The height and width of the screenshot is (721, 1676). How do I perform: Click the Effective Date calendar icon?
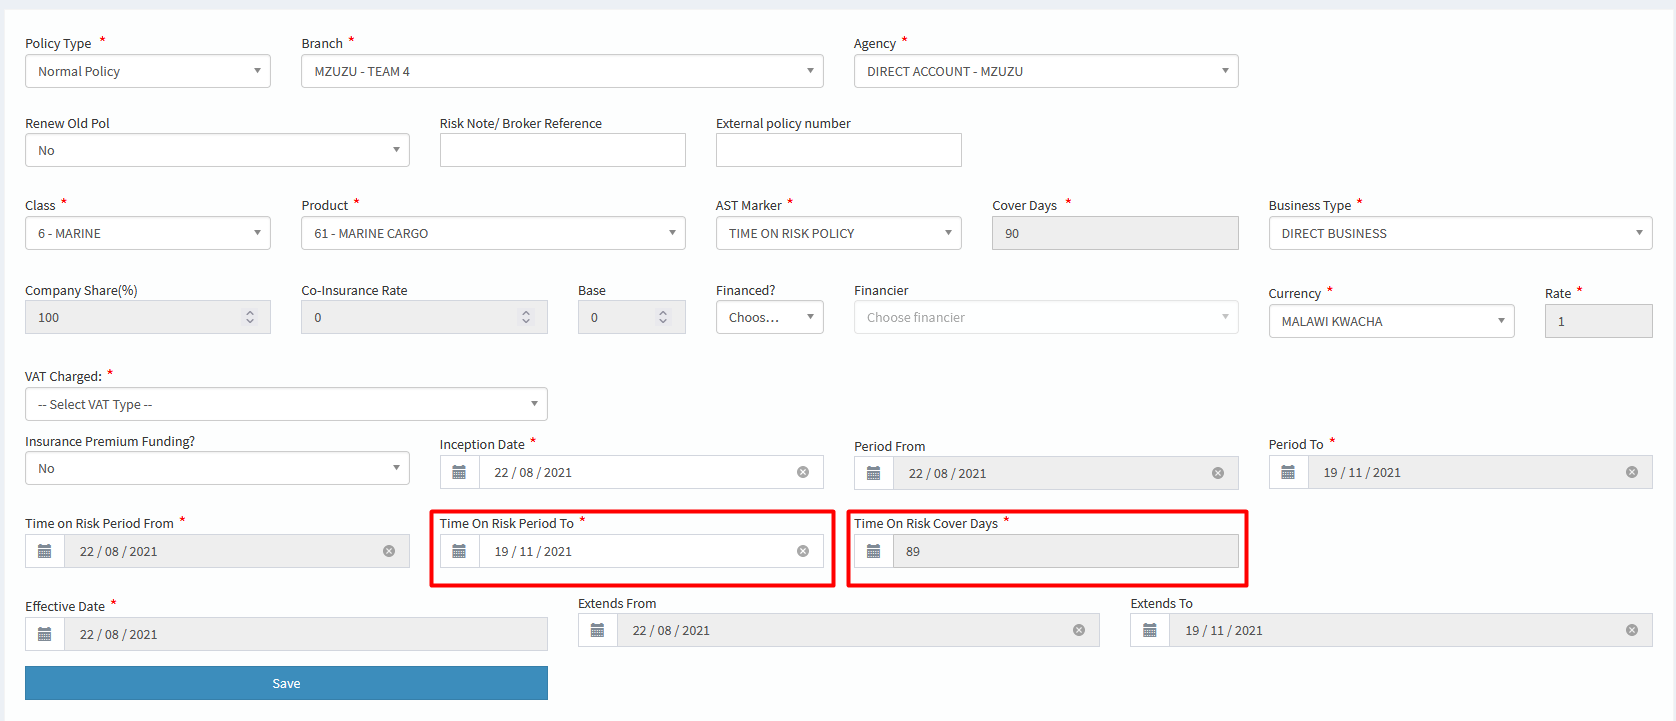pyautogui.click(x=45, y=634)
